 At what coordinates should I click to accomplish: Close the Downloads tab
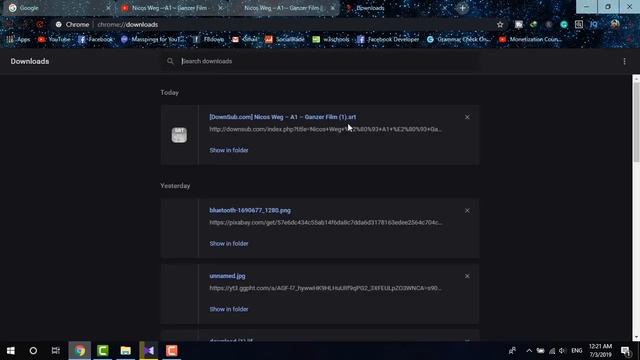tap(445, 8)
